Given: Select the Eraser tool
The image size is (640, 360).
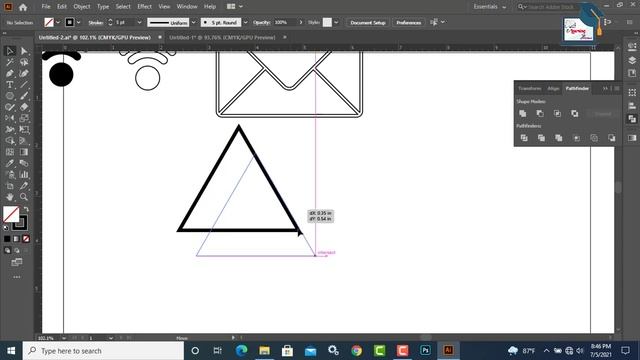Looking at the screenshot, I should coord(24,107).
